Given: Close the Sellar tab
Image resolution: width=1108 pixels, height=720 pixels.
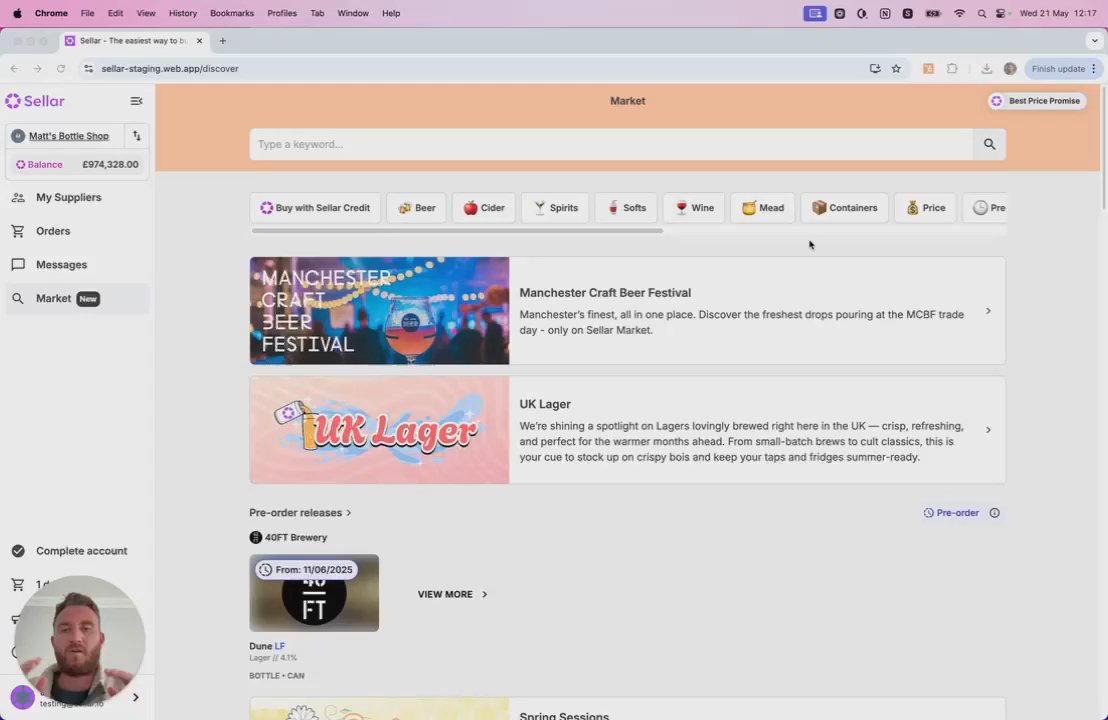Looking at the screenshot, I should pyautogui.click(x=199, y=41).
